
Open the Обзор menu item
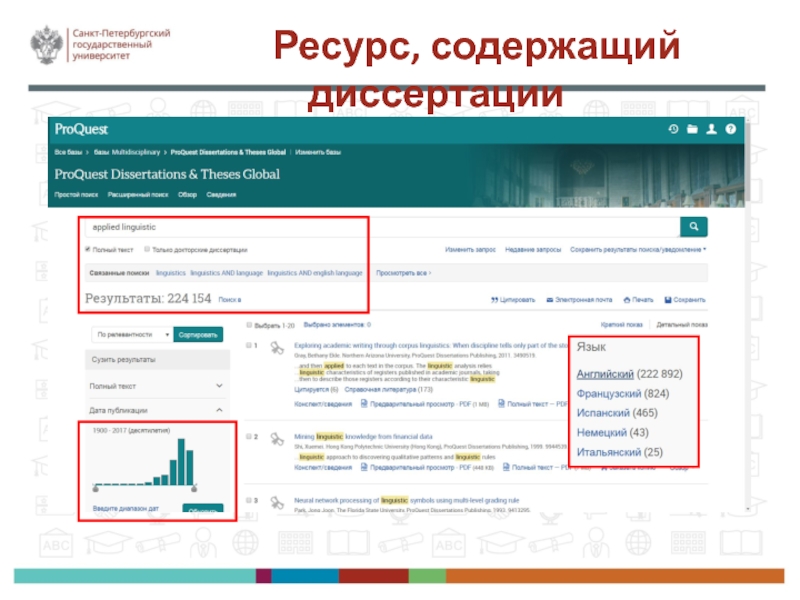[x=187, y=194]
